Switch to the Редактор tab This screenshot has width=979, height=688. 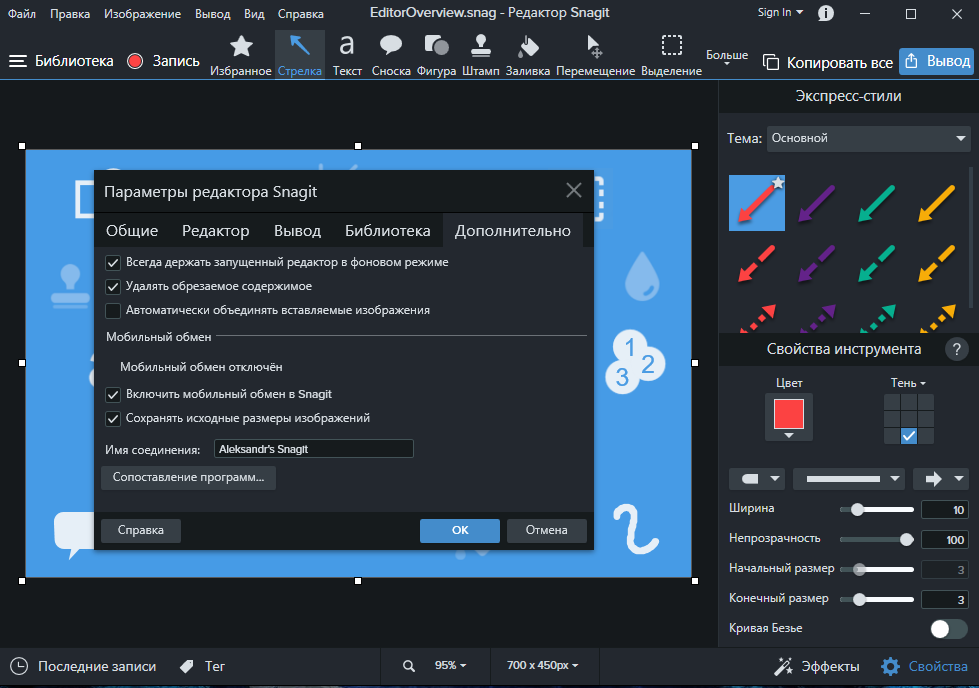(215, 230)
